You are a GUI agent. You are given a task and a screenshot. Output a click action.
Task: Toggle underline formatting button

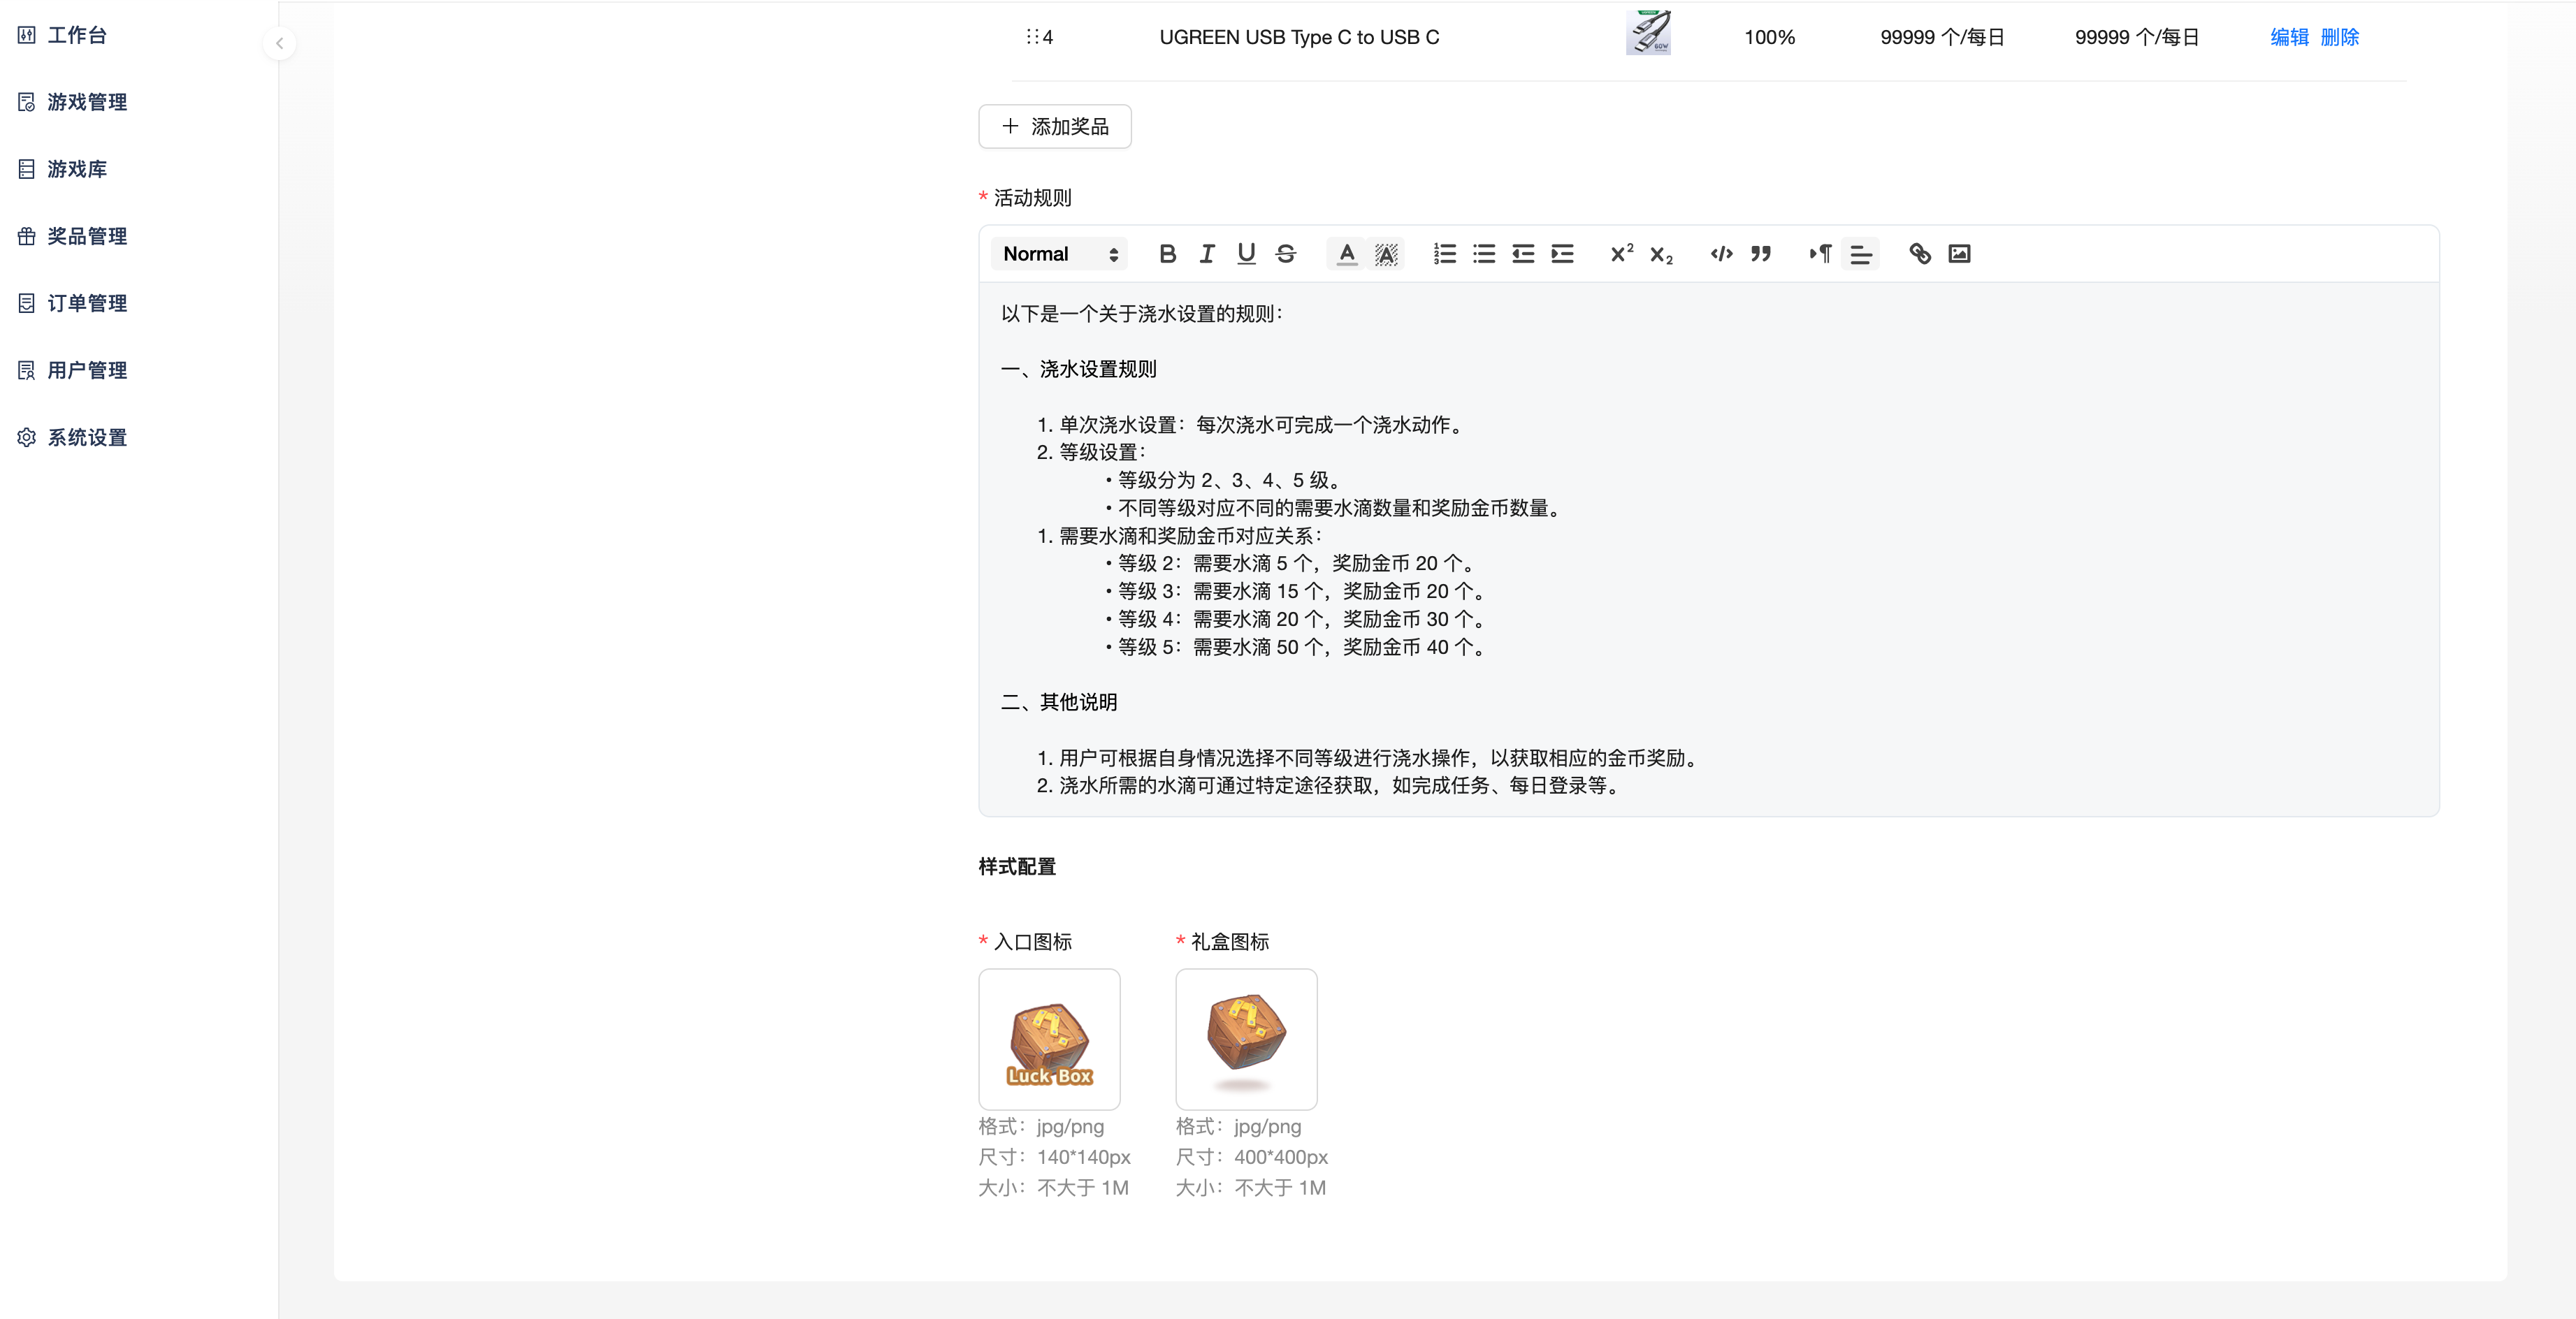click(1246, 254)
